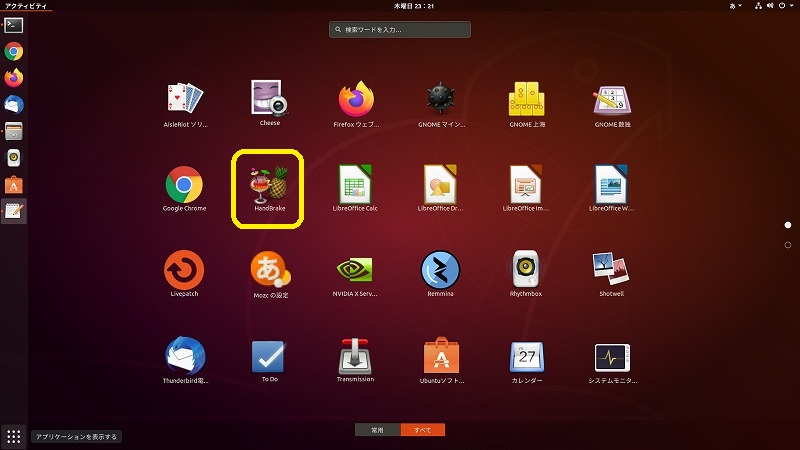800x450 pixels.
Task: Open LibreOffice Impress
Action: pos(526,189)
